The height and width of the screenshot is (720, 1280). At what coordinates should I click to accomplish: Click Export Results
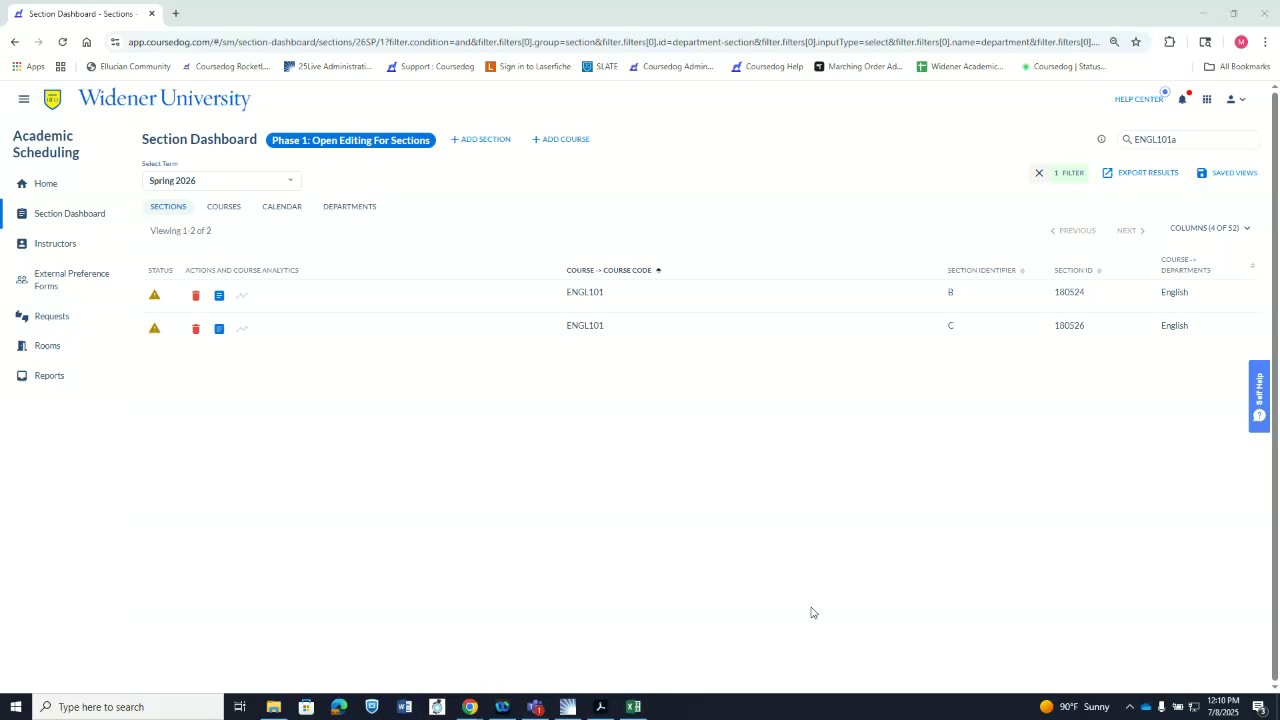pos(1141,173)
